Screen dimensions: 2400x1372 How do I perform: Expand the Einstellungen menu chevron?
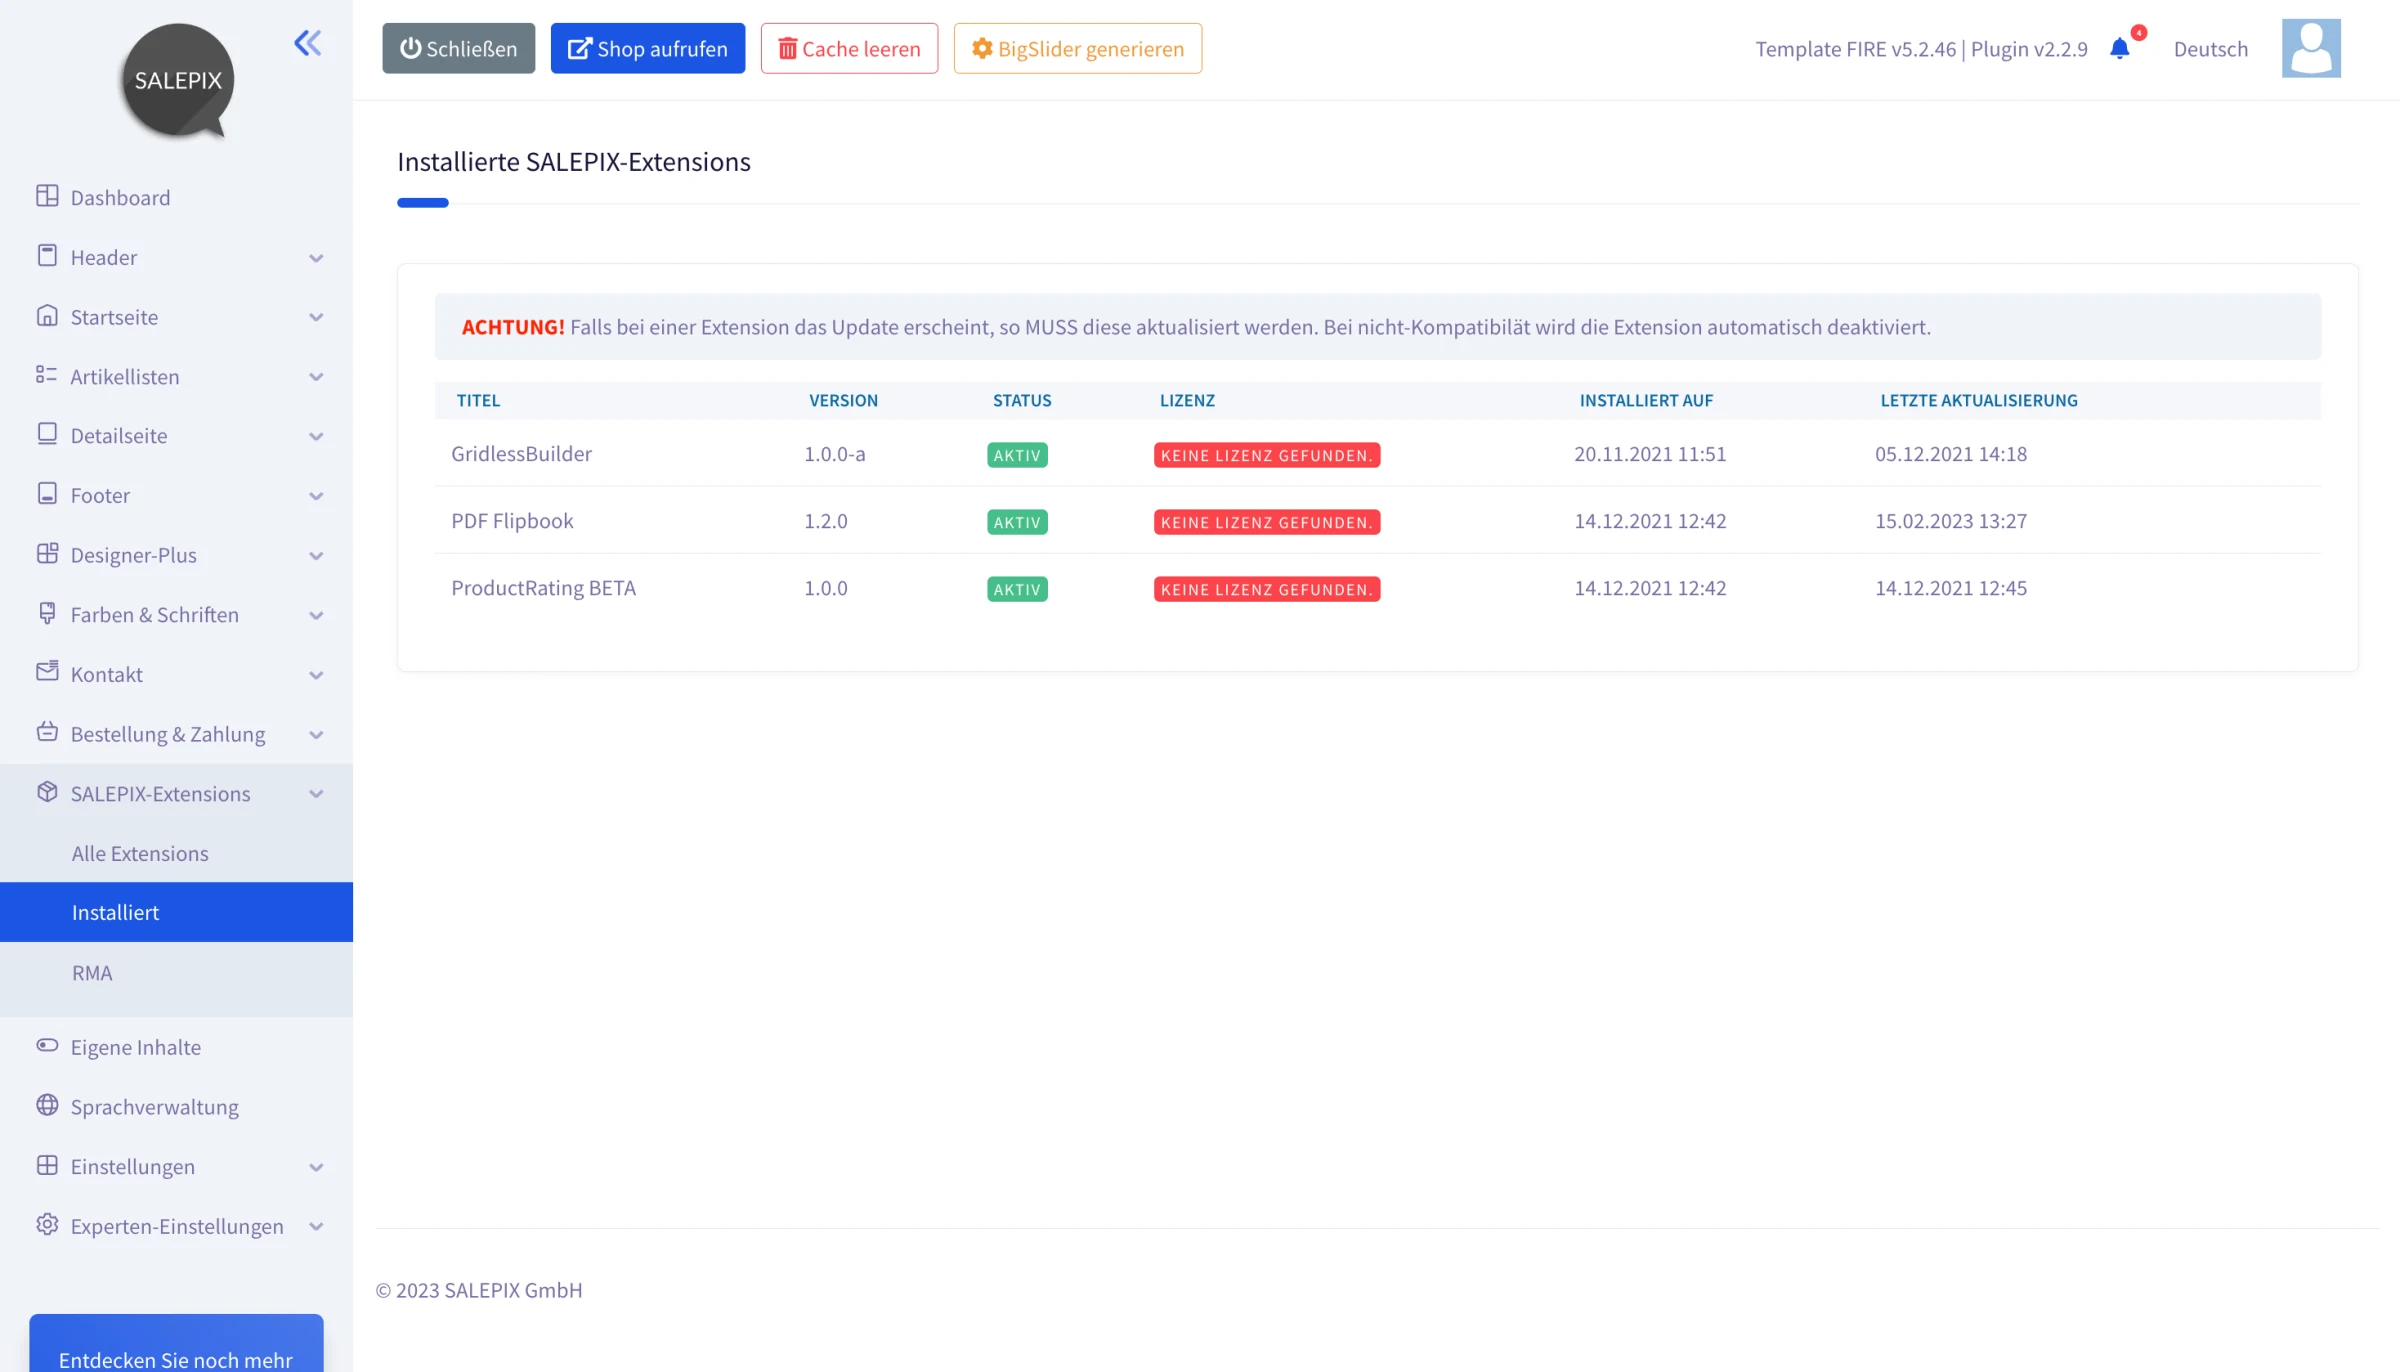[316, 1167]
